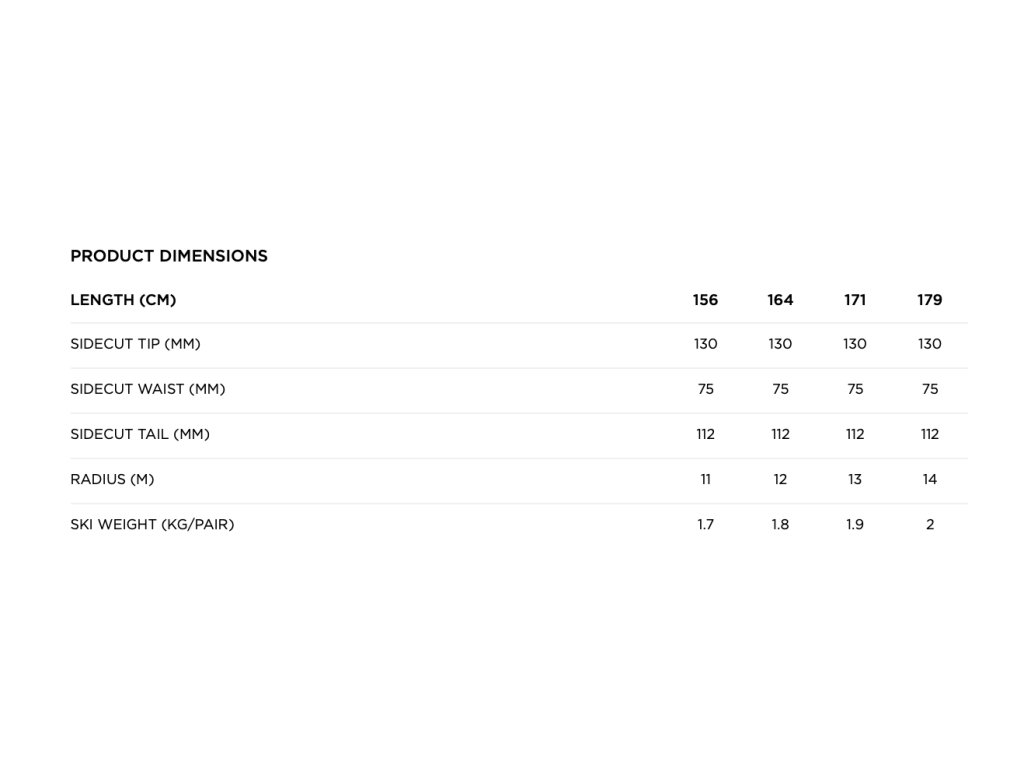This screenshot has width=1024, height=768.
Task: Select the LENGTH (CM) row label
Action: point(123,300)
